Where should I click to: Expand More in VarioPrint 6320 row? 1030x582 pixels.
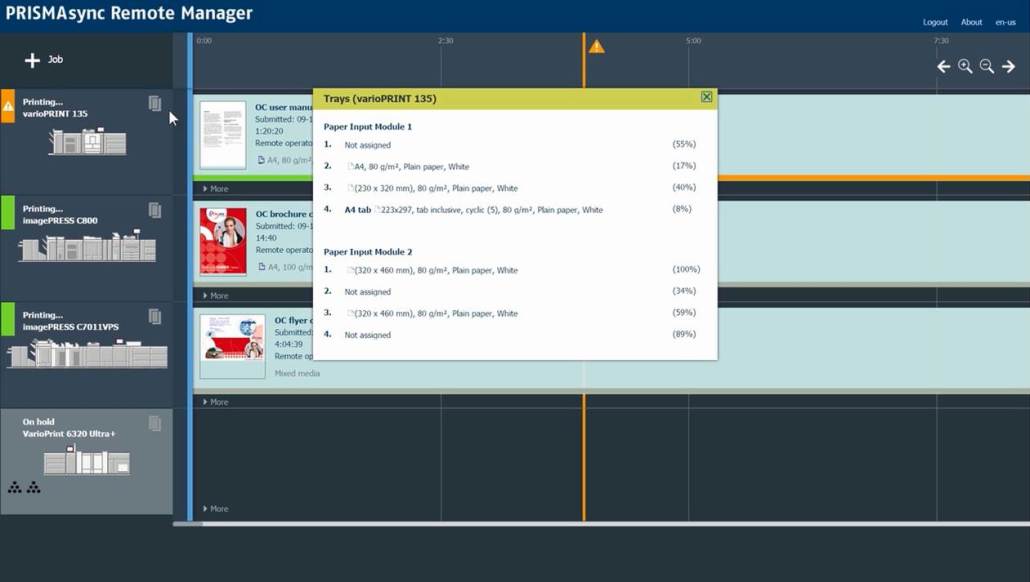click(x=215, y=509)
